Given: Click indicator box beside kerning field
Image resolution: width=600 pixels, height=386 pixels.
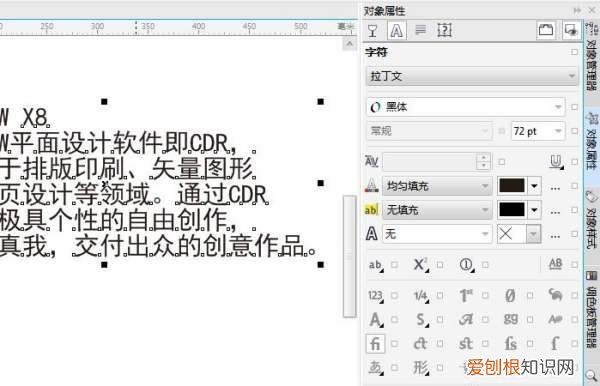Looking at the screenshot, I should [x=502, y=162].
